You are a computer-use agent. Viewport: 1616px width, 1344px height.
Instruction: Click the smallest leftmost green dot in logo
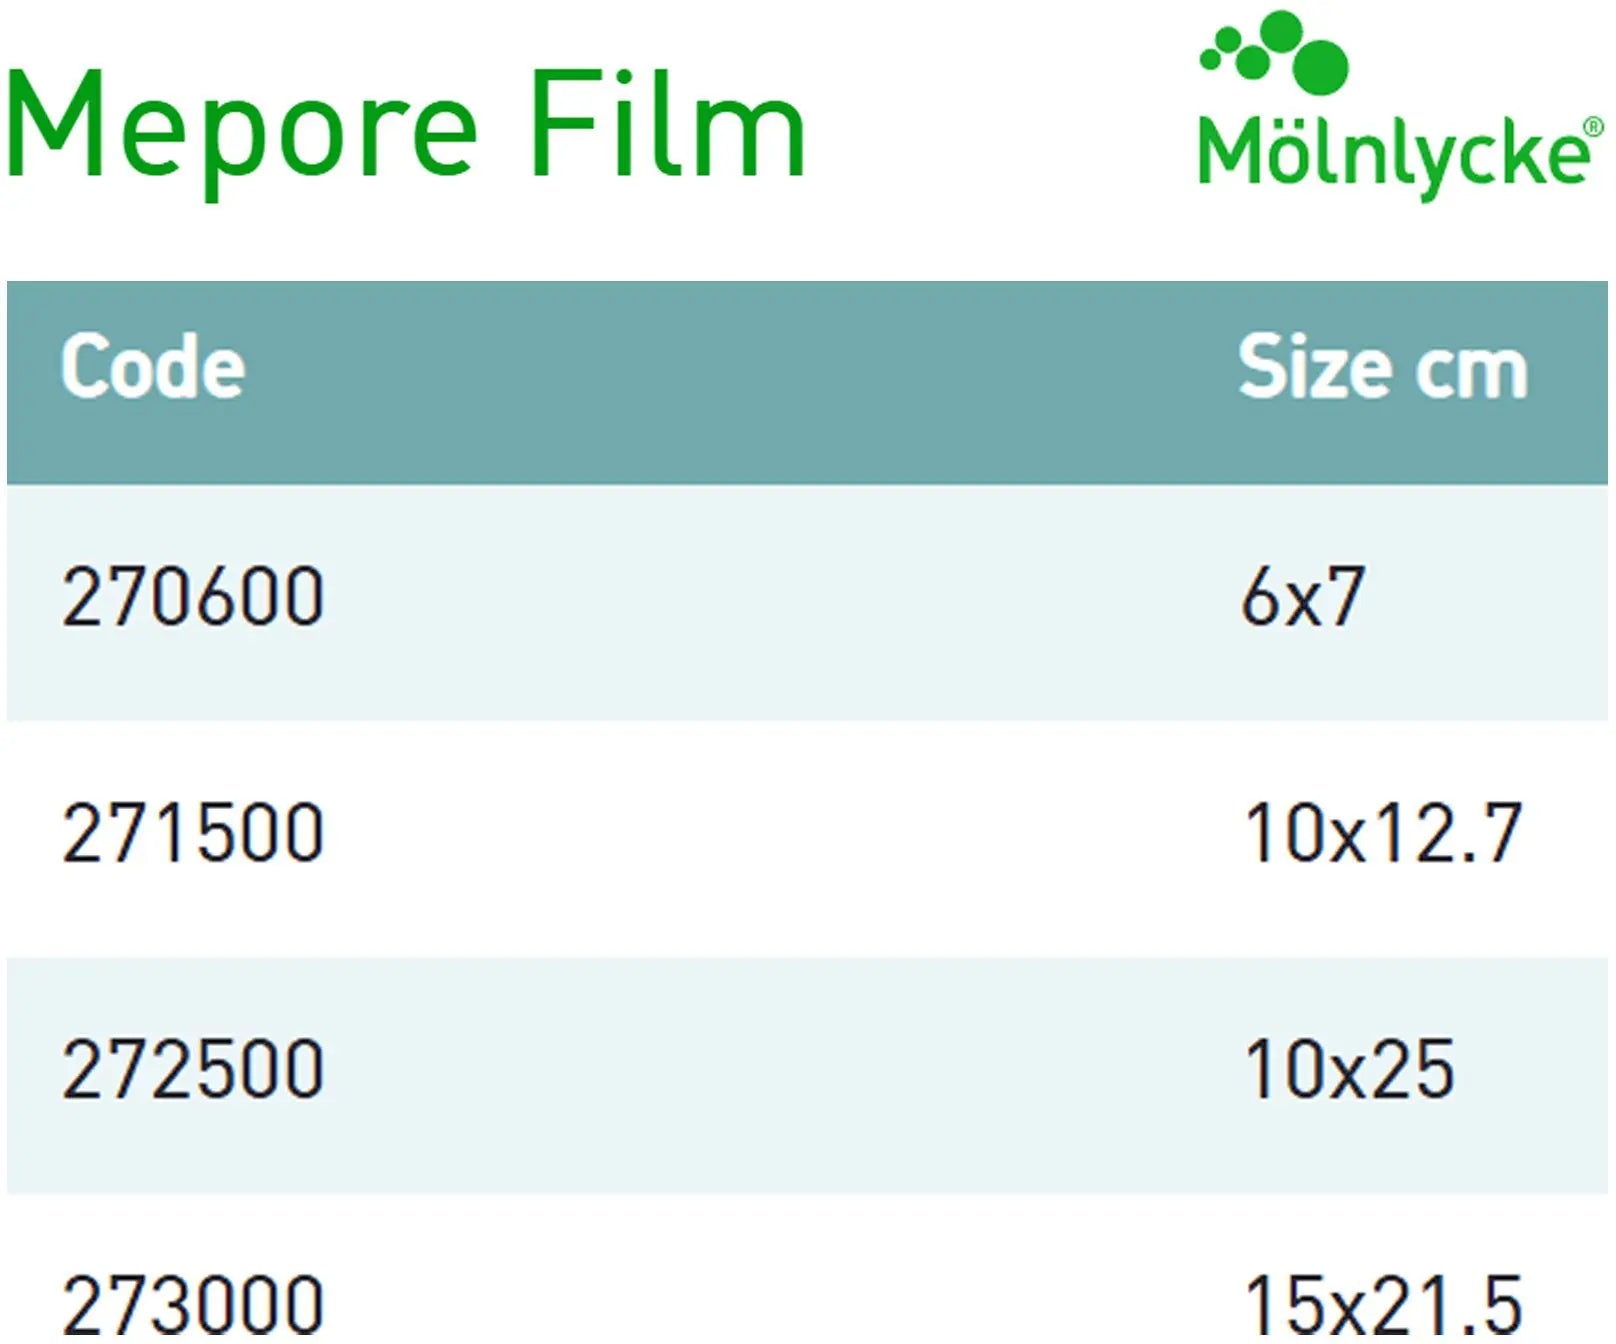[x=1210, y=59]
